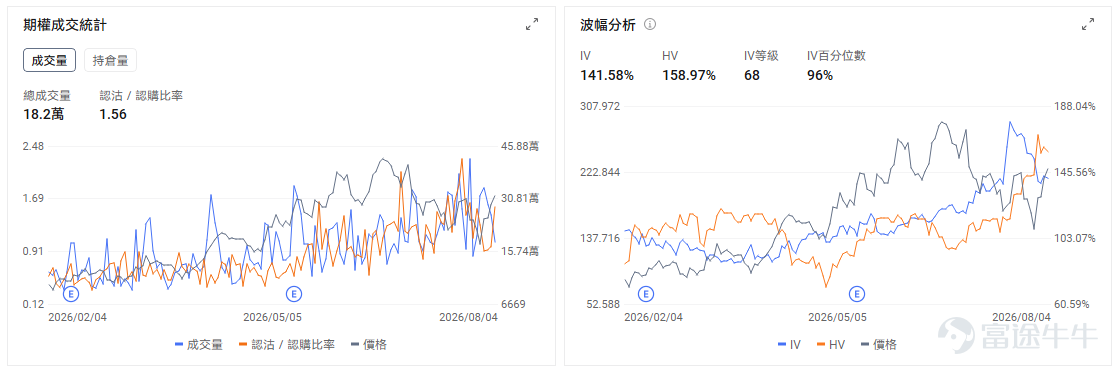
Task: Click the 15.74萬 right axis label
Action: [x=521, y=251]
